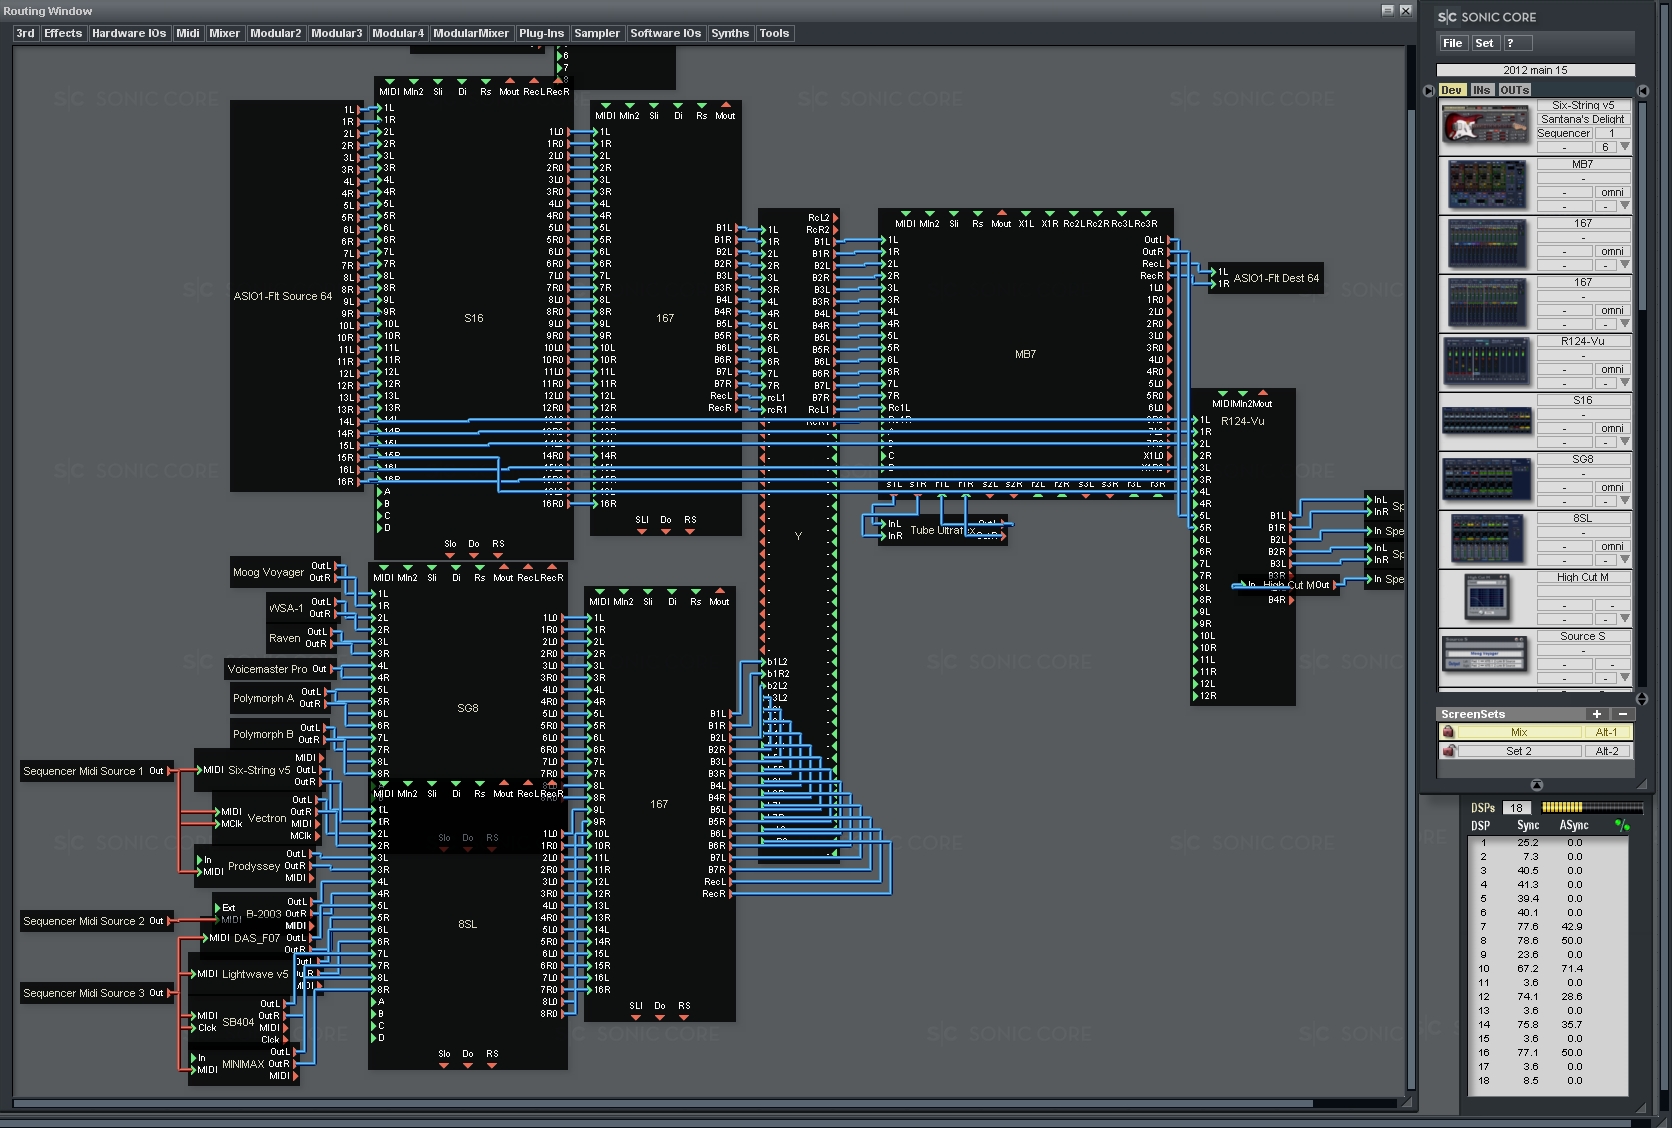
Task: Open the Six-String v5 device thumbnail
Action: point(1486,126)
